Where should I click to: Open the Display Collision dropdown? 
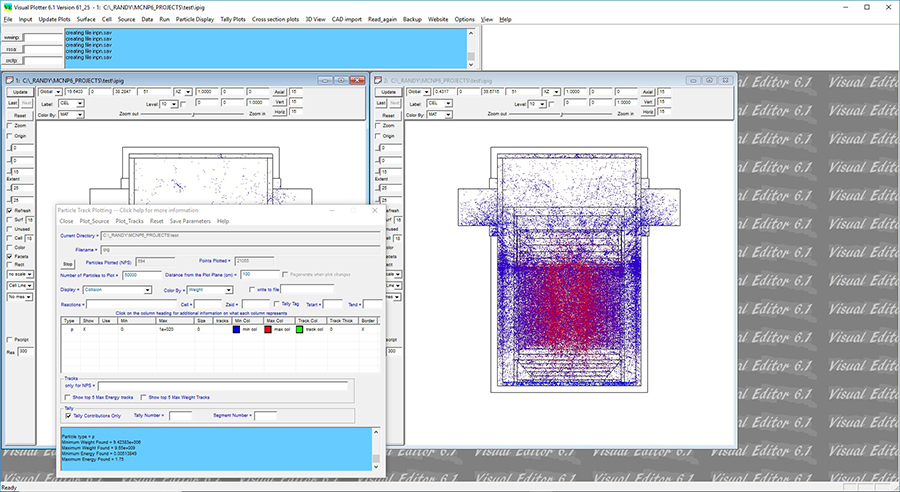pyautogui.click(x=117, y=290)
